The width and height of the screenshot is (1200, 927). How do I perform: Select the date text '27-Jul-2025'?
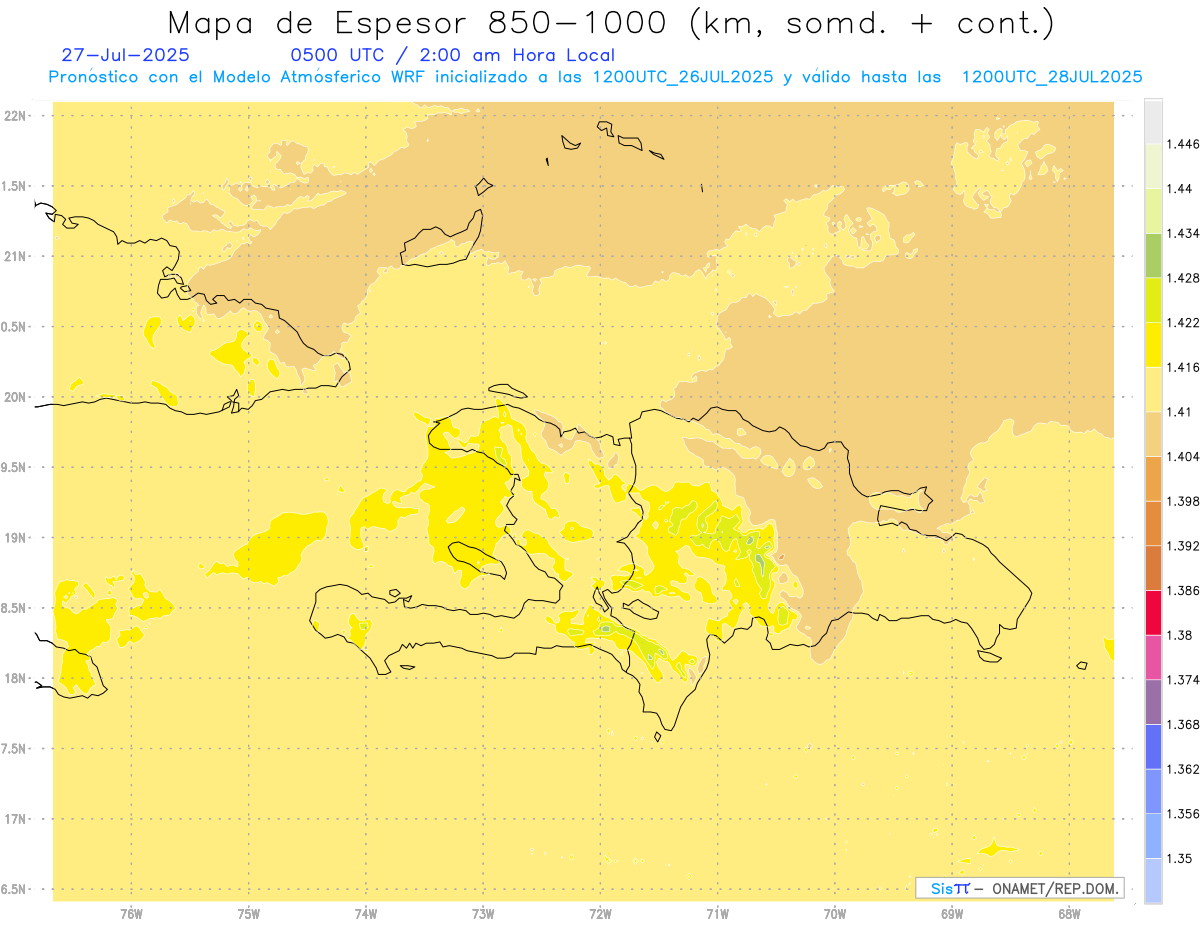pos(125,56)
